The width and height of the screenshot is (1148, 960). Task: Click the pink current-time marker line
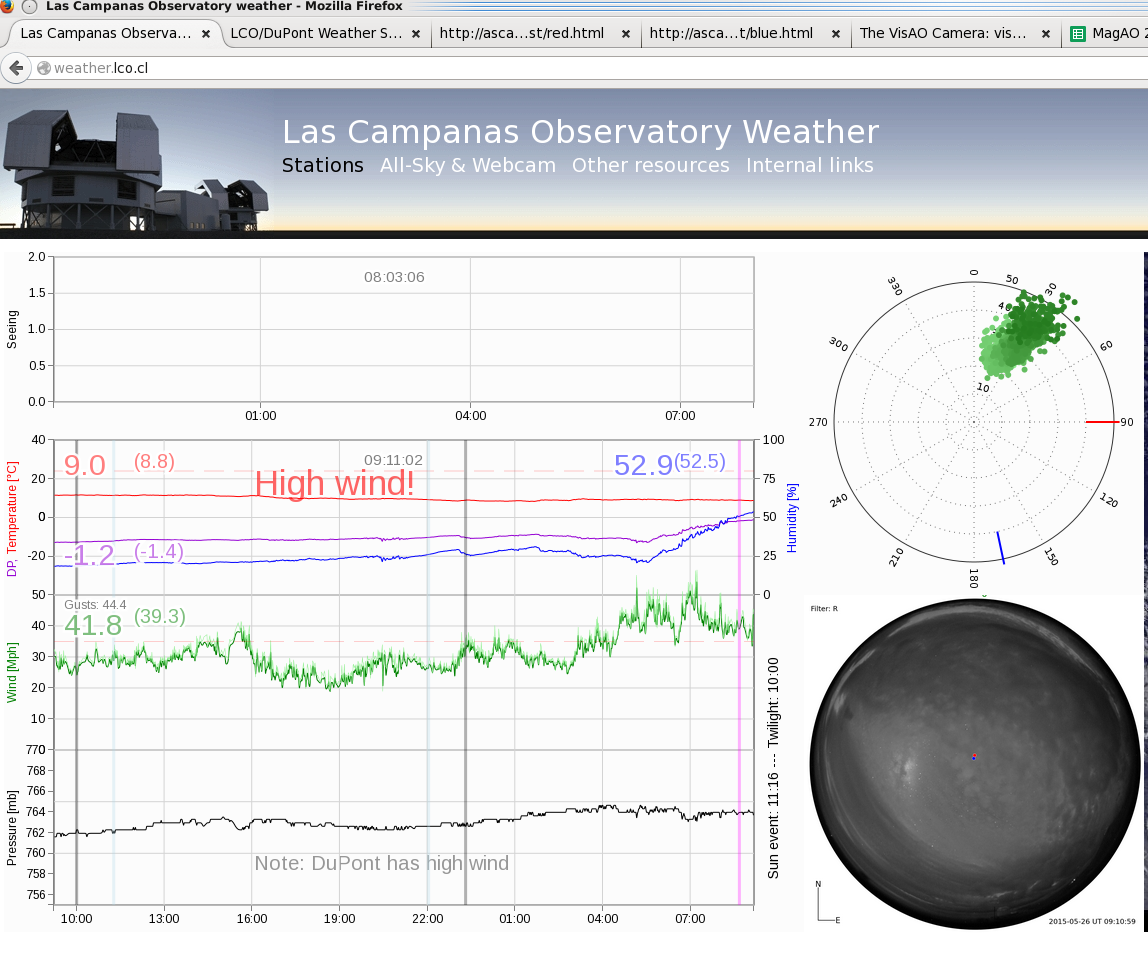pyautogui.click(x=739, y=672)
